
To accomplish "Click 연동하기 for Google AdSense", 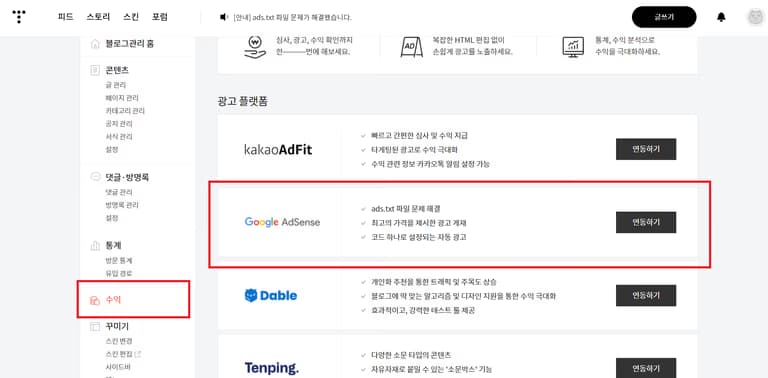I will (646, 222).
